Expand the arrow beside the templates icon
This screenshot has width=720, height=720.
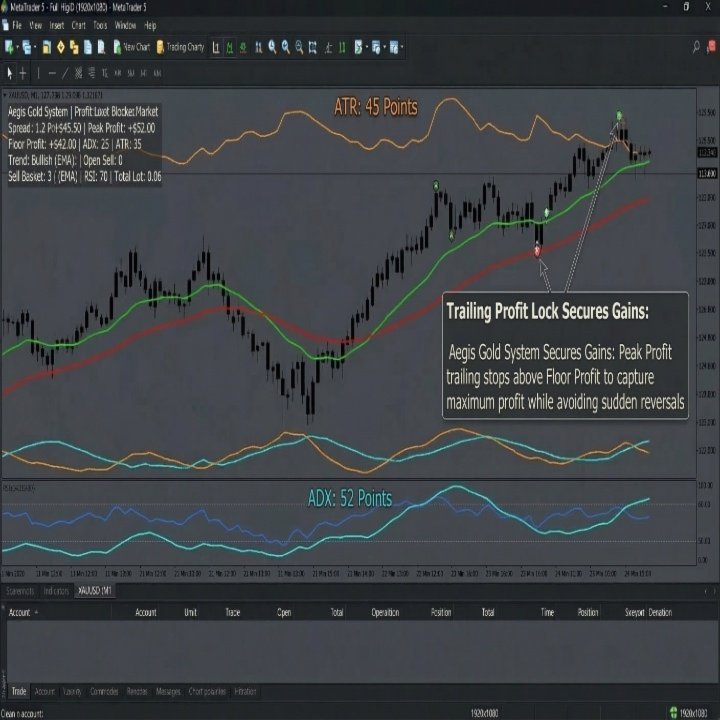384,47
